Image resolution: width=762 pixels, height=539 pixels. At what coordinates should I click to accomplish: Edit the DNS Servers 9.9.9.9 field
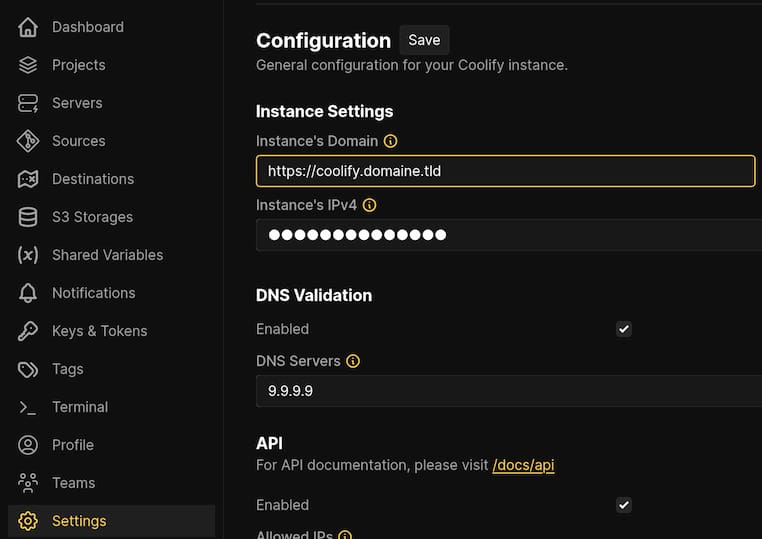coord(509,391)
